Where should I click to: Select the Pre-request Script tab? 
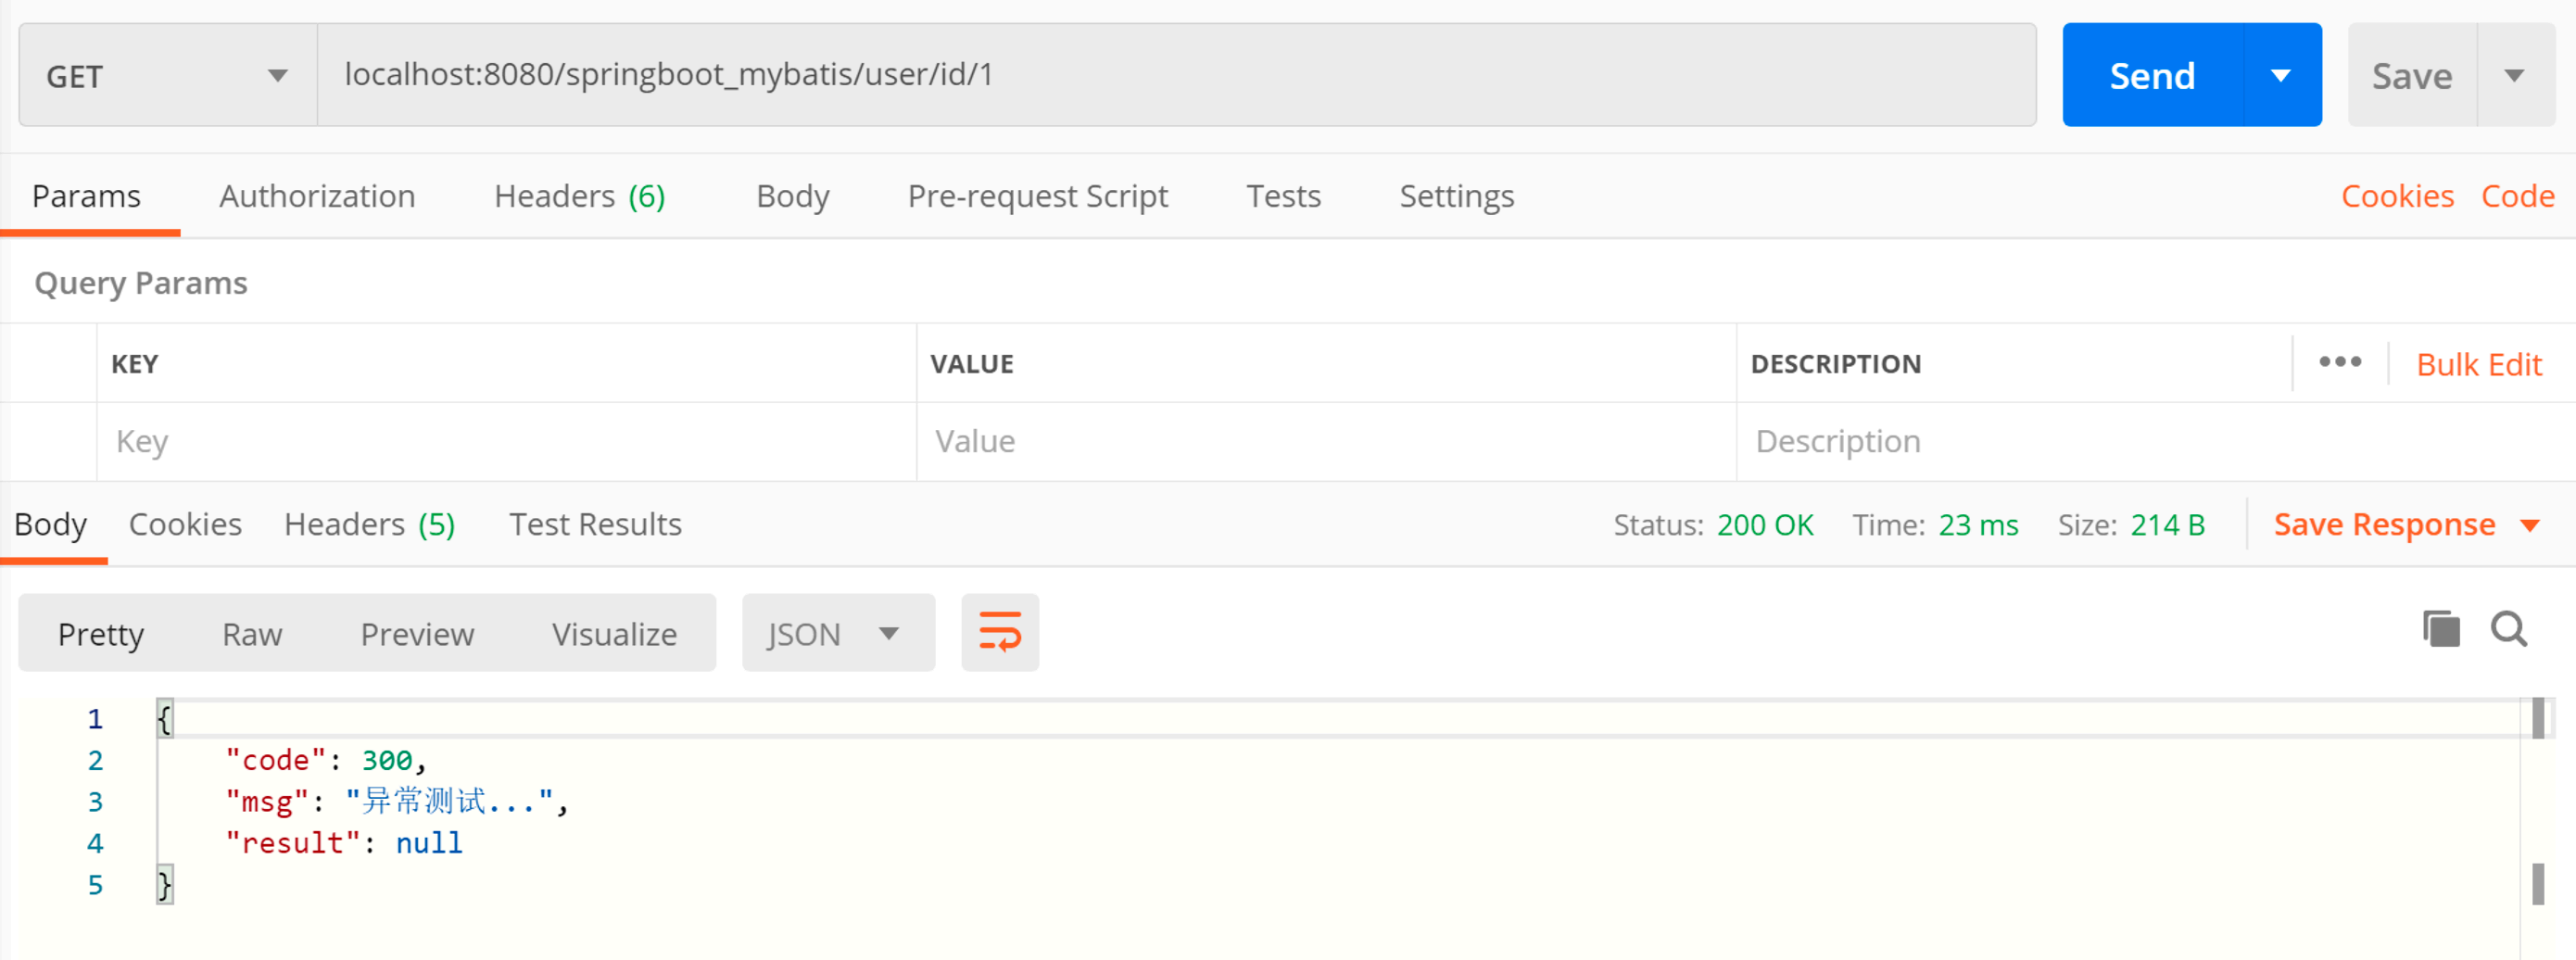click(x=1037, y=197)
